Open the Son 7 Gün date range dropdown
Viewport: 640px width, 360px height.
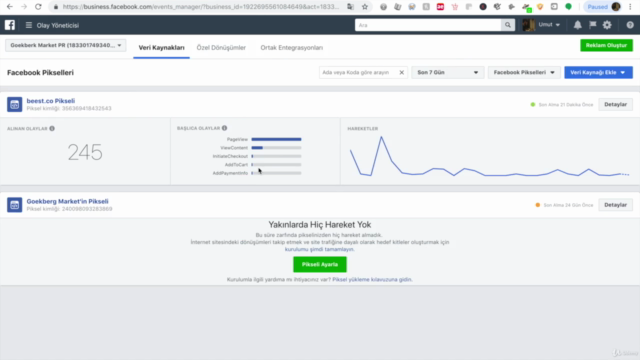click(448, 73)
